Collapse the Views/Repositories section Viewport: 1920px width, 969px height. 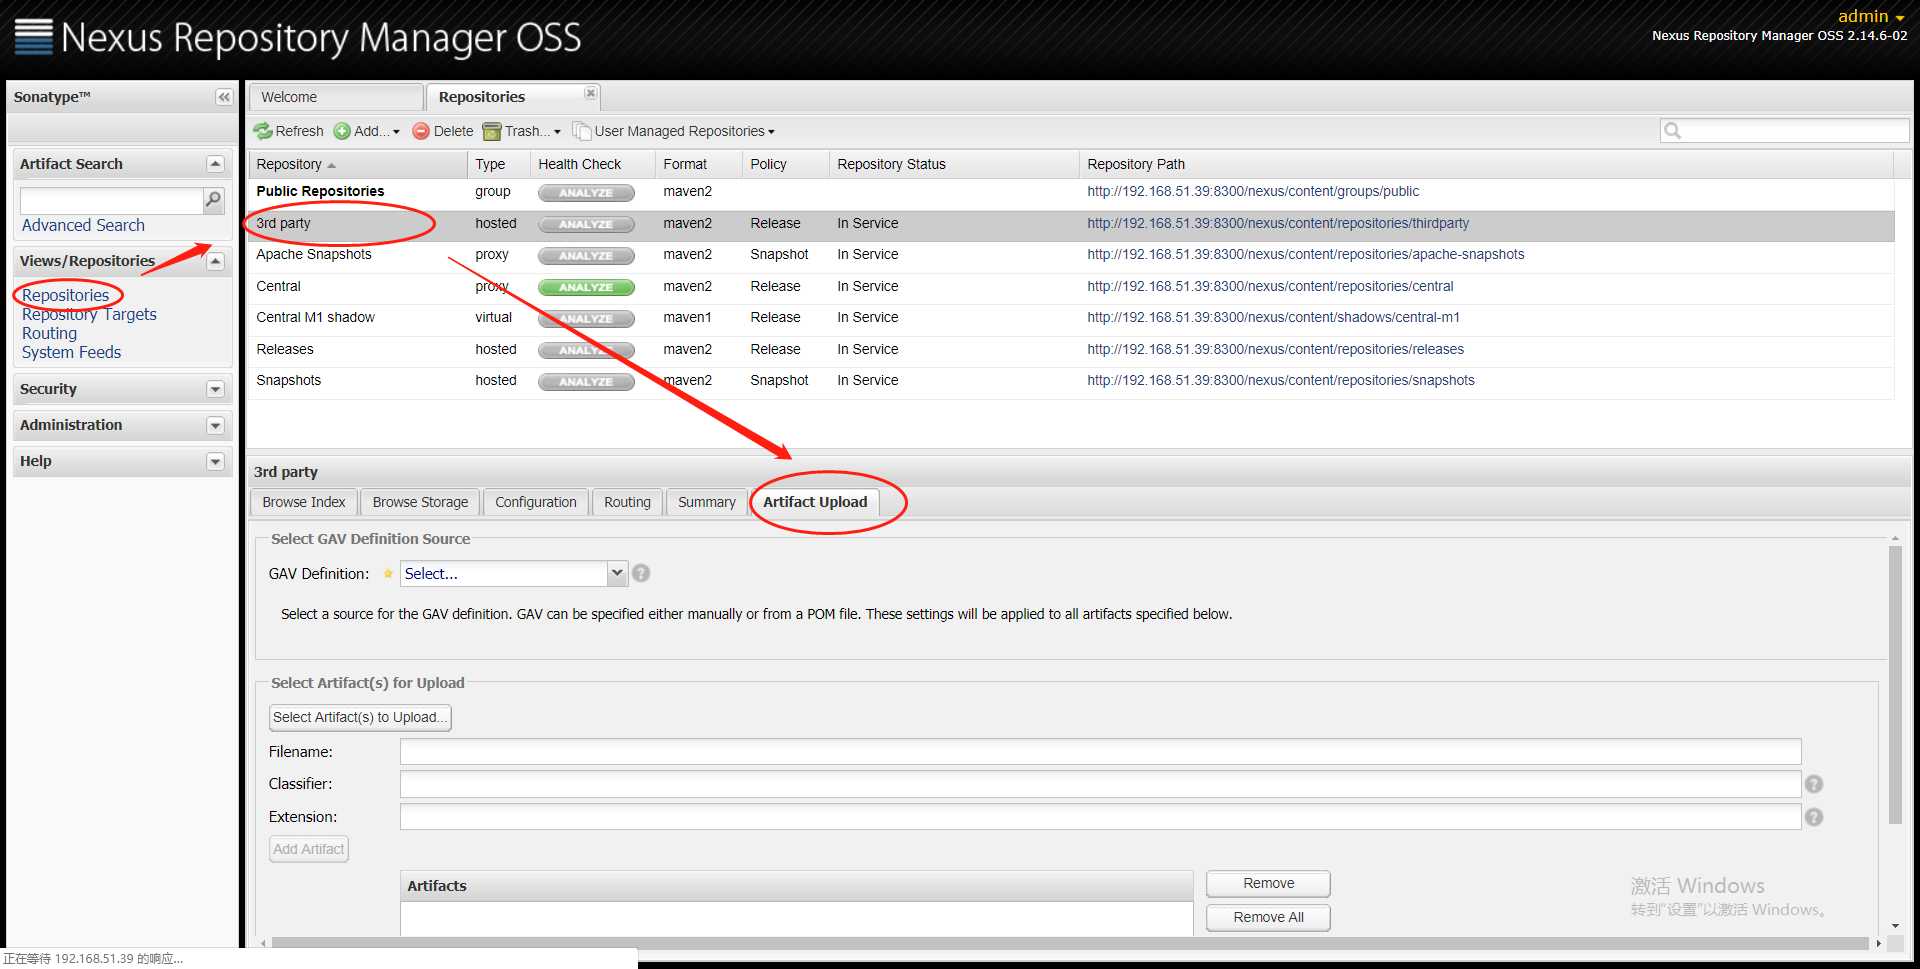point(215,261)
